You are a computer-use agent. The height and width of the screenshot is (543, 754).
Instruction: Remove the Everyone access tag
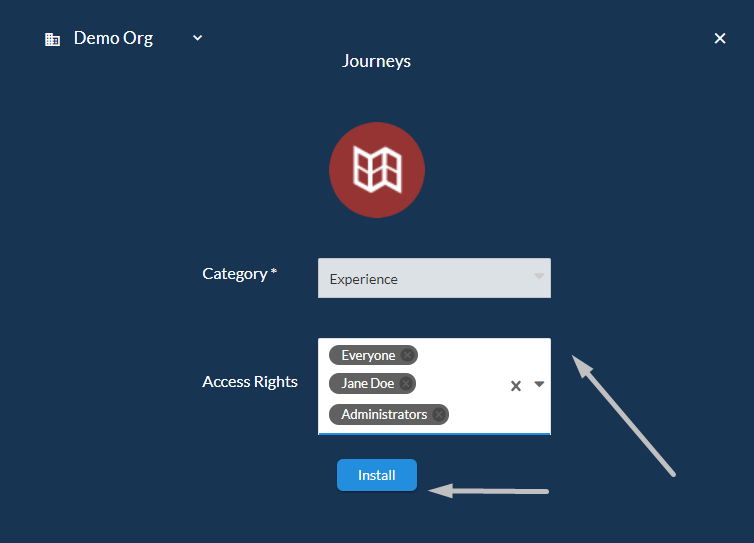(407, 355)
